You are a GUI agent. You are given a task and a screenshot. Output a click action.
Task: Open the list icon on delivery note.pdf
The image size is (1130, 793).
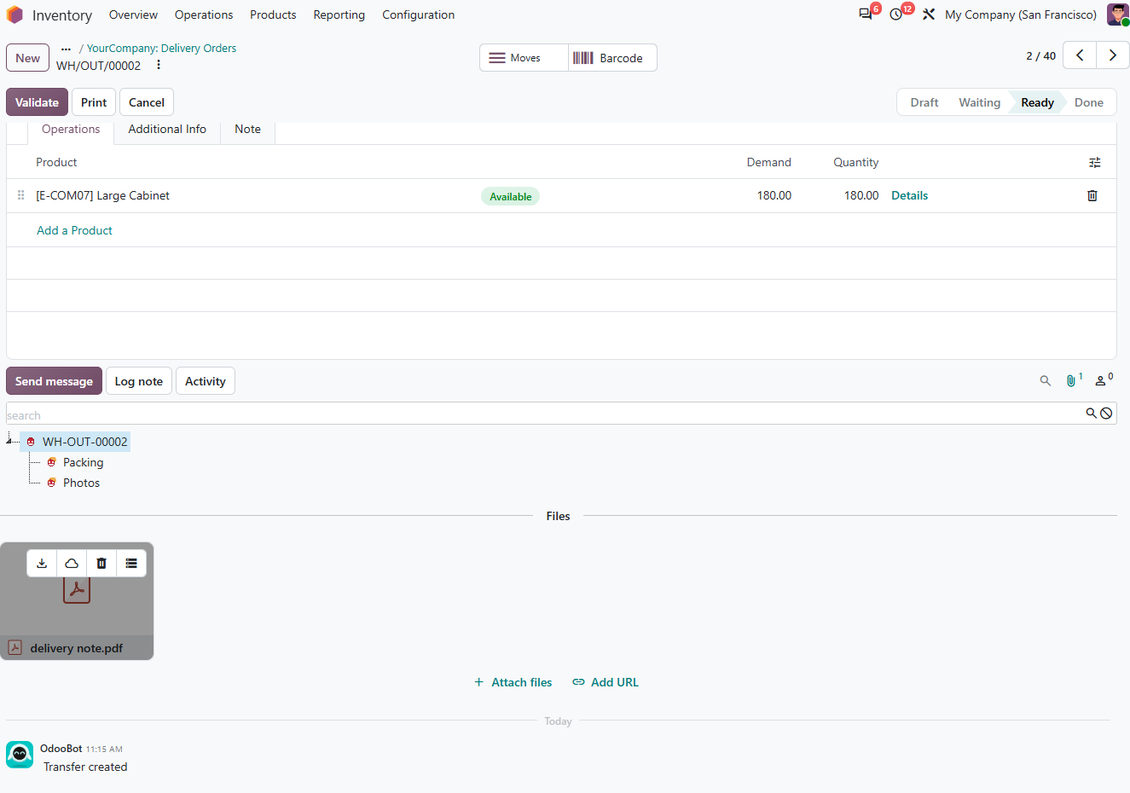pyautogui.click(x=131, y=563)
